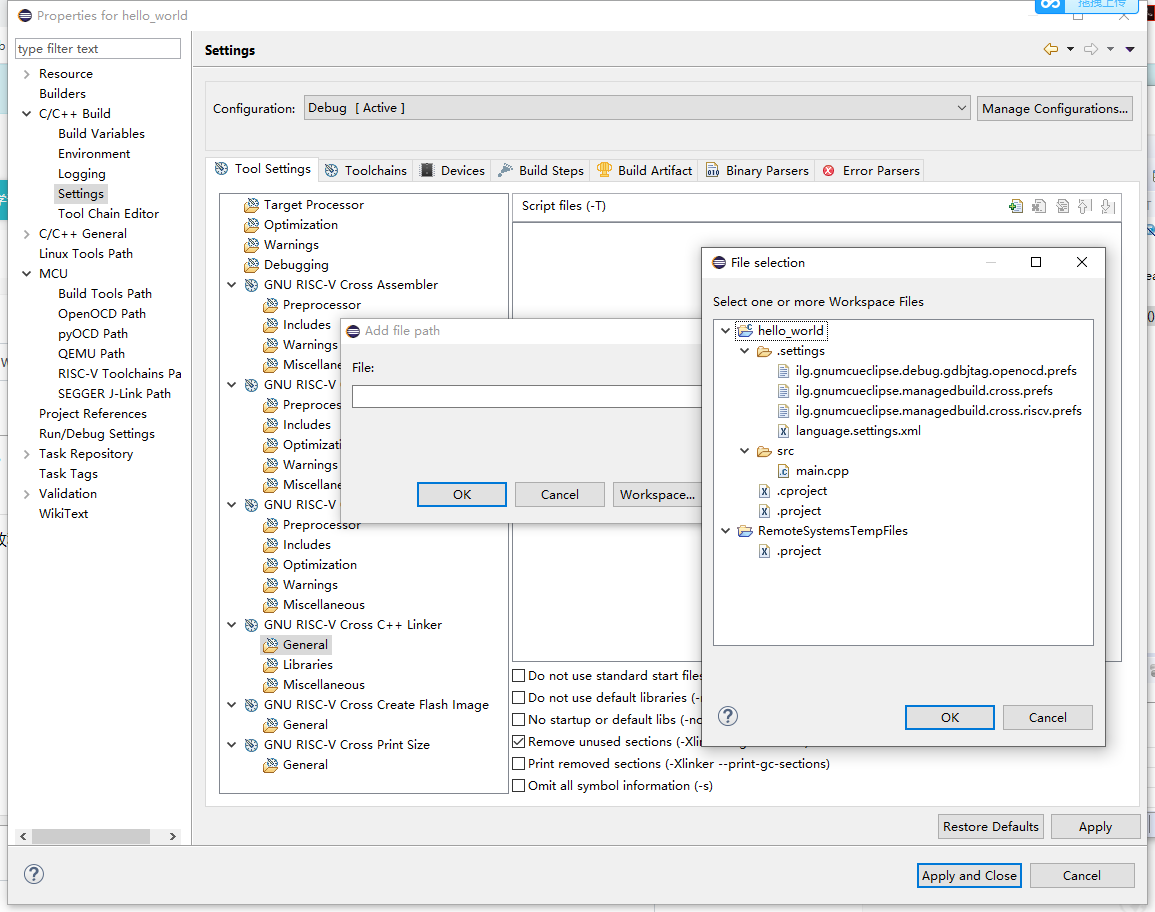Viewport: 1155px width, 912px height.
Task: Collapse the C/C++ Build tree node
Action: (x=26, y=114)
